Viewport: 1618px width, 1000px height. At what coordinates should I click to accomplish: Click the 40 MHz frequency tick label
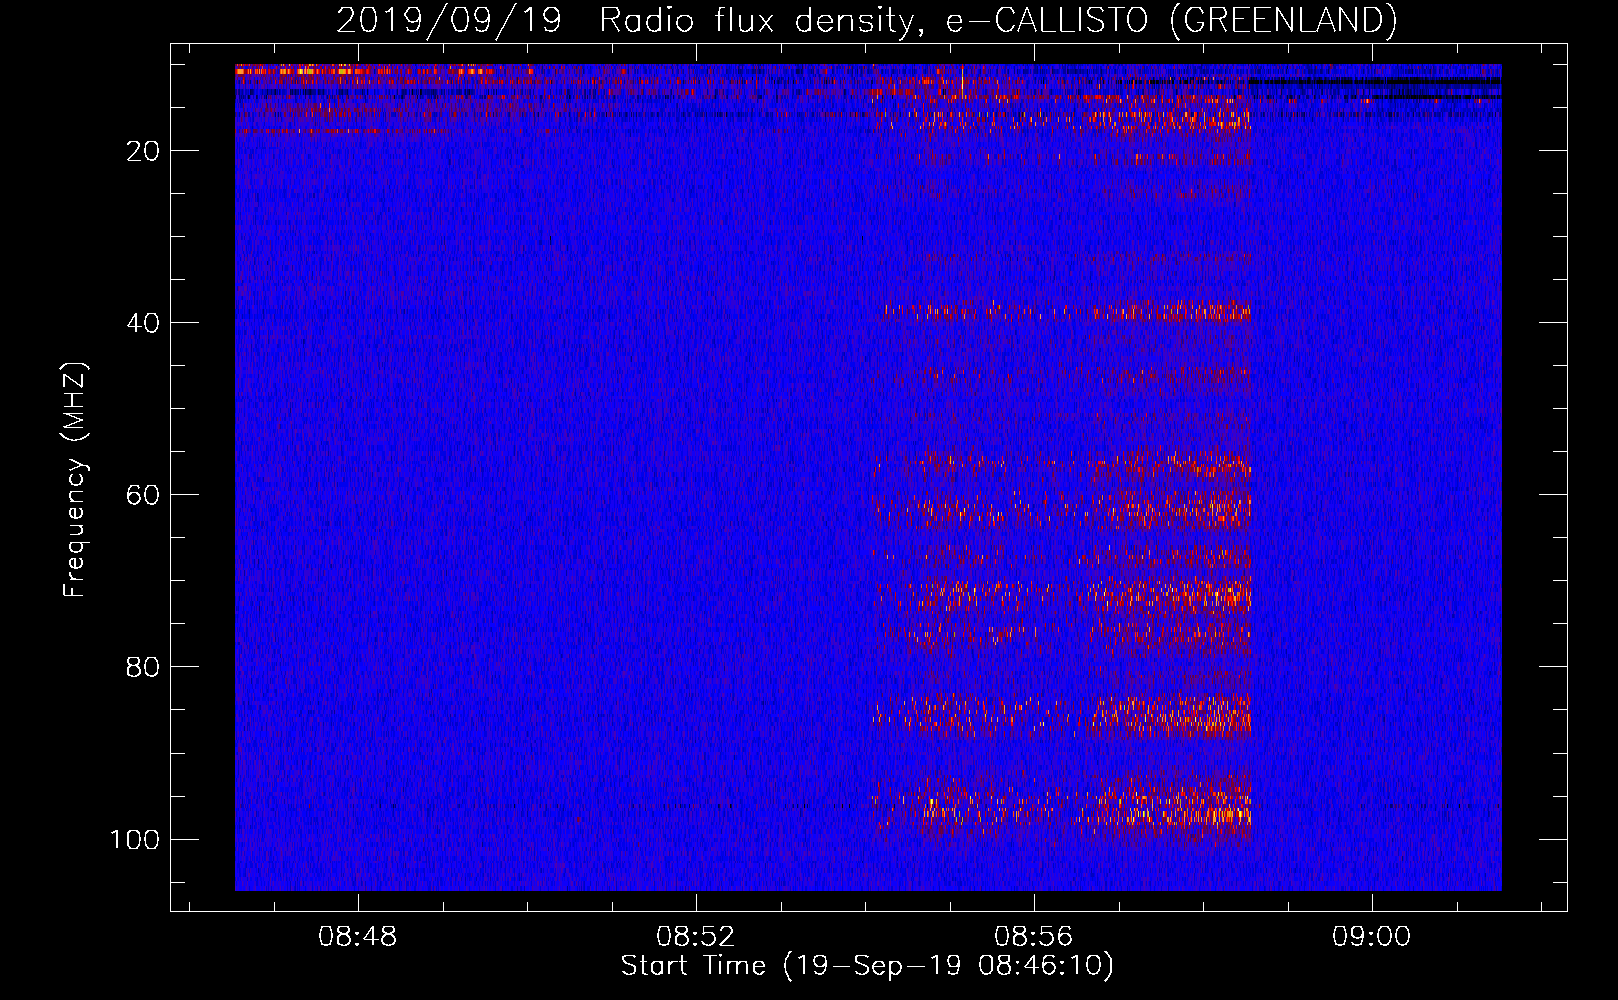point(144,323)
